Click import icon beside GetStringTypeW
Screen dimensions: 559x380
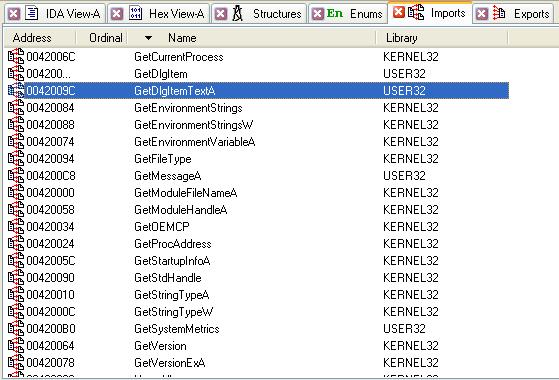16,312
